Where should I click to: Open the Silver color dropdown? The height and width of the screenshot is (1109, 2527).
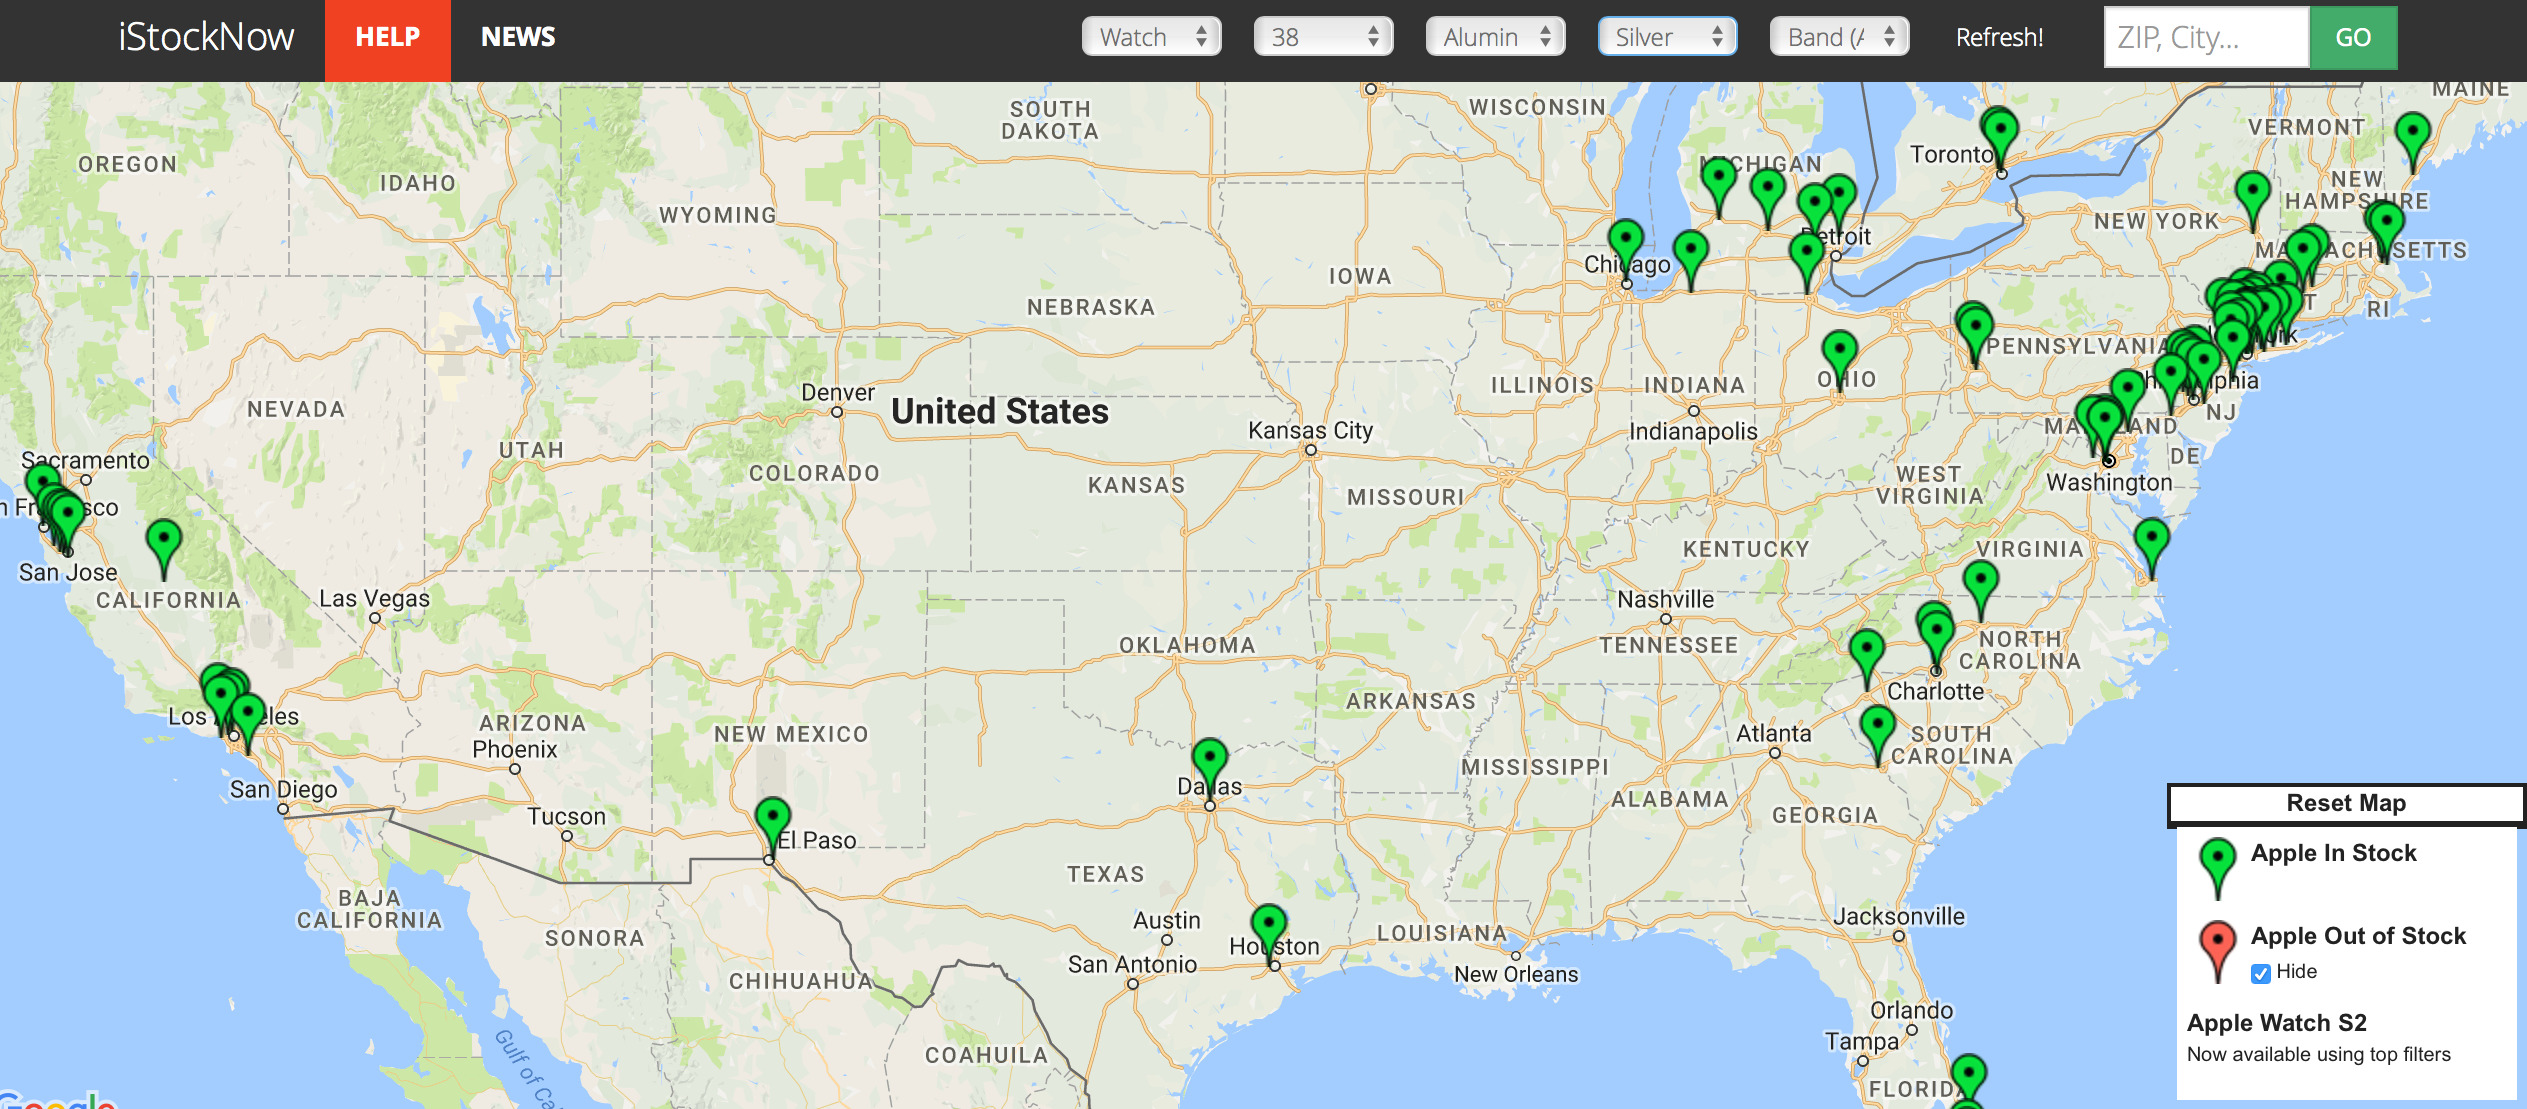tap(1667, 37)
